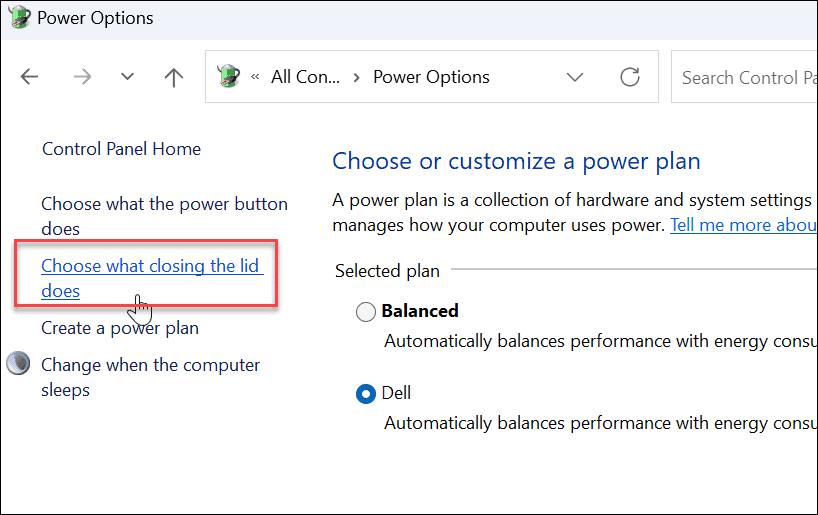Select the Balanced power plan
The image size is (818, 515).
pos(366,312)
